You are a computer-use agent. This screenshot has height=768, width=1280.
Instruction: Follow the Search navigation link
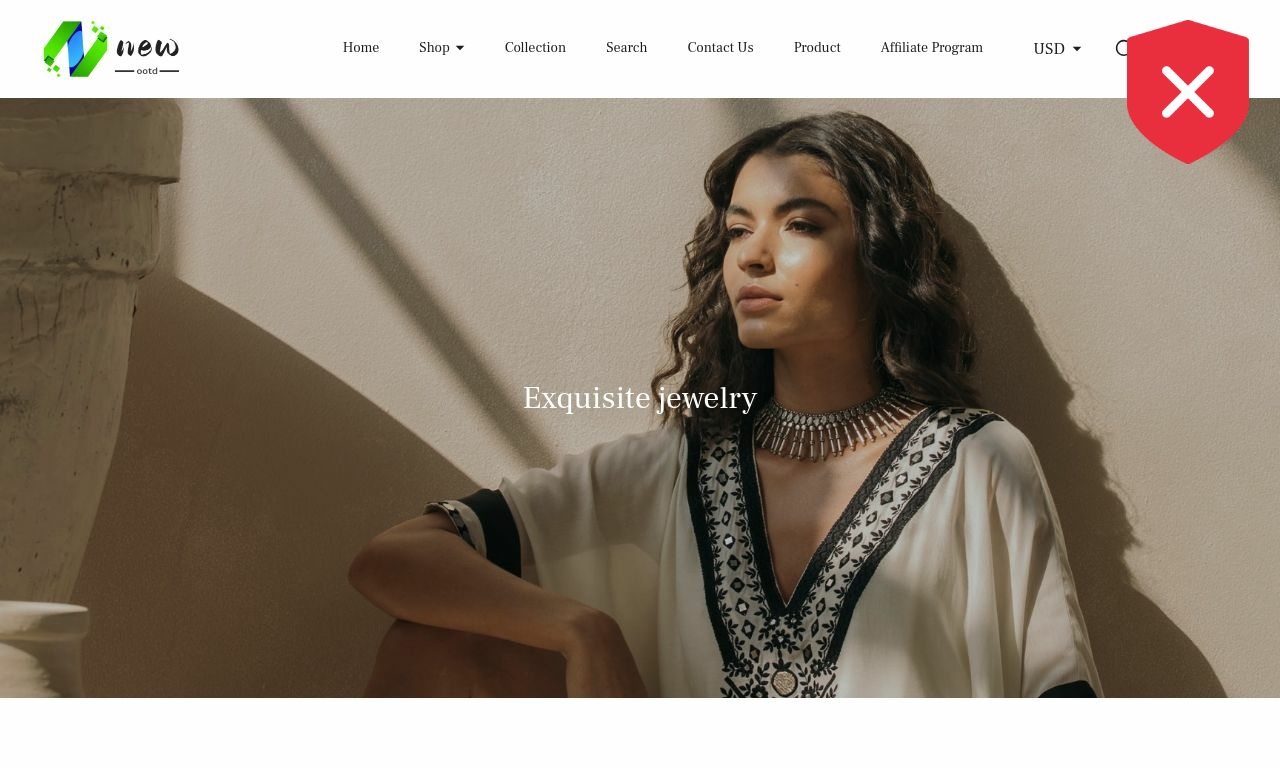(x=626, y=48)
